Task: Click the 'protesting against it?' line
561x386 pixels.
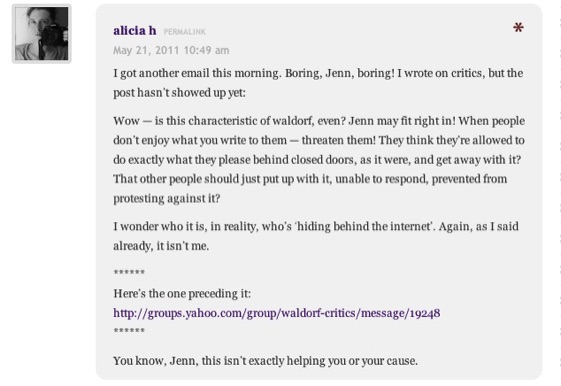Action: (167, 199)
